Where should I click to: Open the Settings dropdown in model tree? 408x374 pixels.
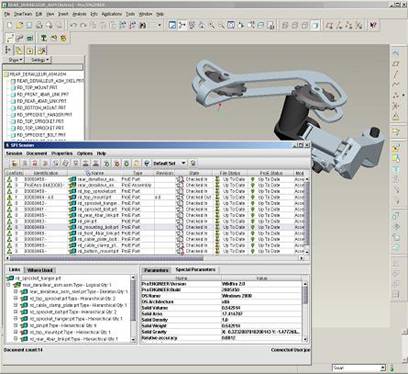click(40, 60)
